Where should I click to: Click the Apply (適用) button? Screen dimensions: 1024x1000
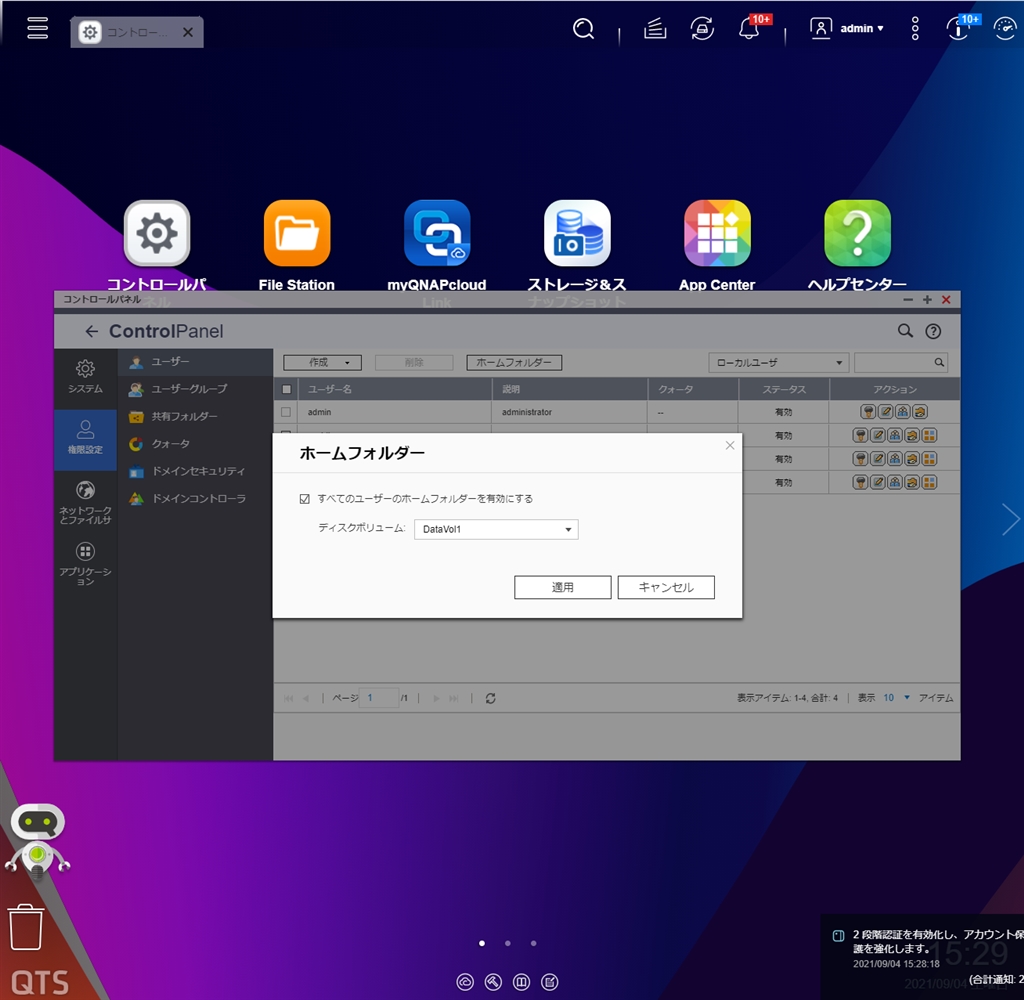(x=562, y=587)
